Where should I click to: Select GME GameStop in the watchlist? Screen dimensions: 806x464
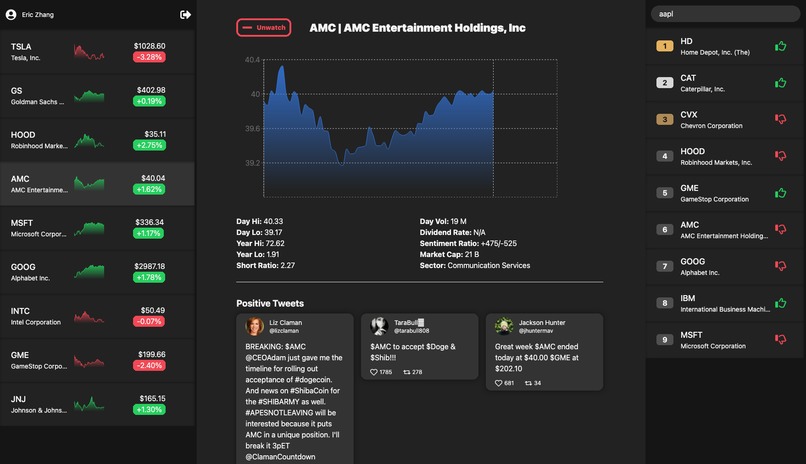tap(97, 360)
